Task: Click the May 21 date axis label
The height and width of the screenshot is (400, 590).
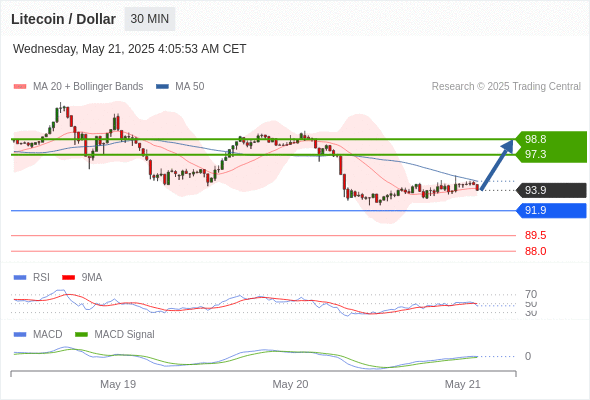Action: pyautogui.click(x=462, y=384)
